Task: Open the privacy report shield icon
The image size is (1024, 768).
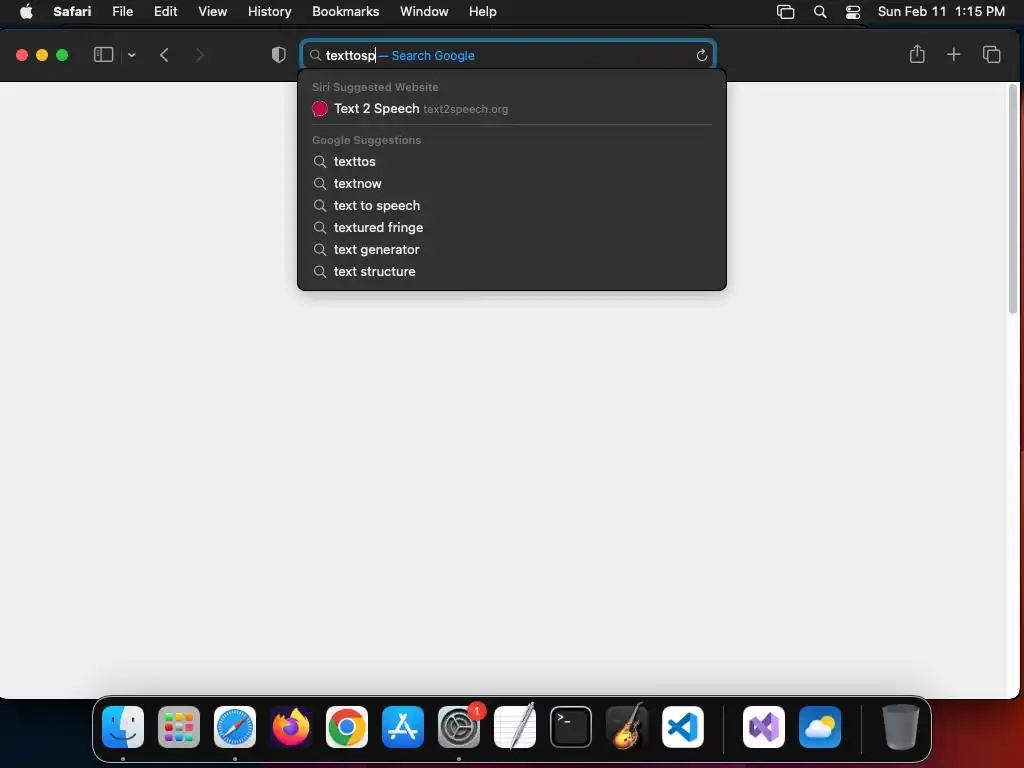Action: [x=279, y=55]
